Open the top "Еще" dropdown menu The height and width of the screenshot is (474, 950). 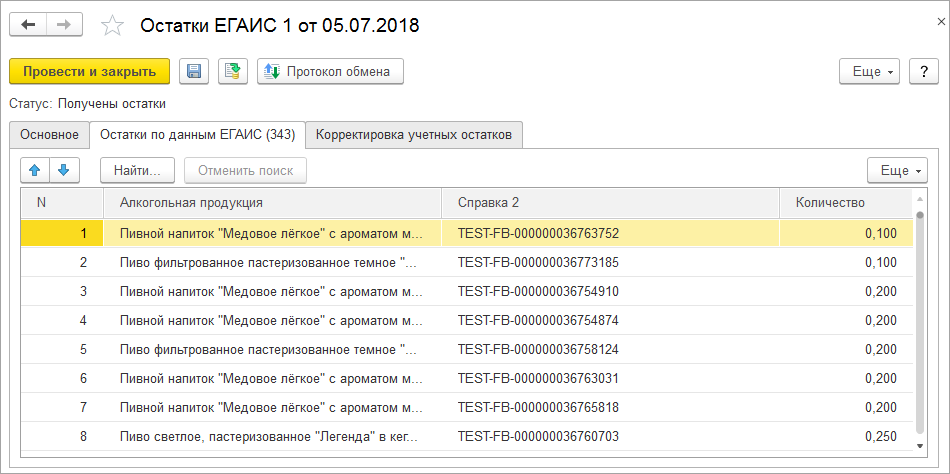[870, 71]
